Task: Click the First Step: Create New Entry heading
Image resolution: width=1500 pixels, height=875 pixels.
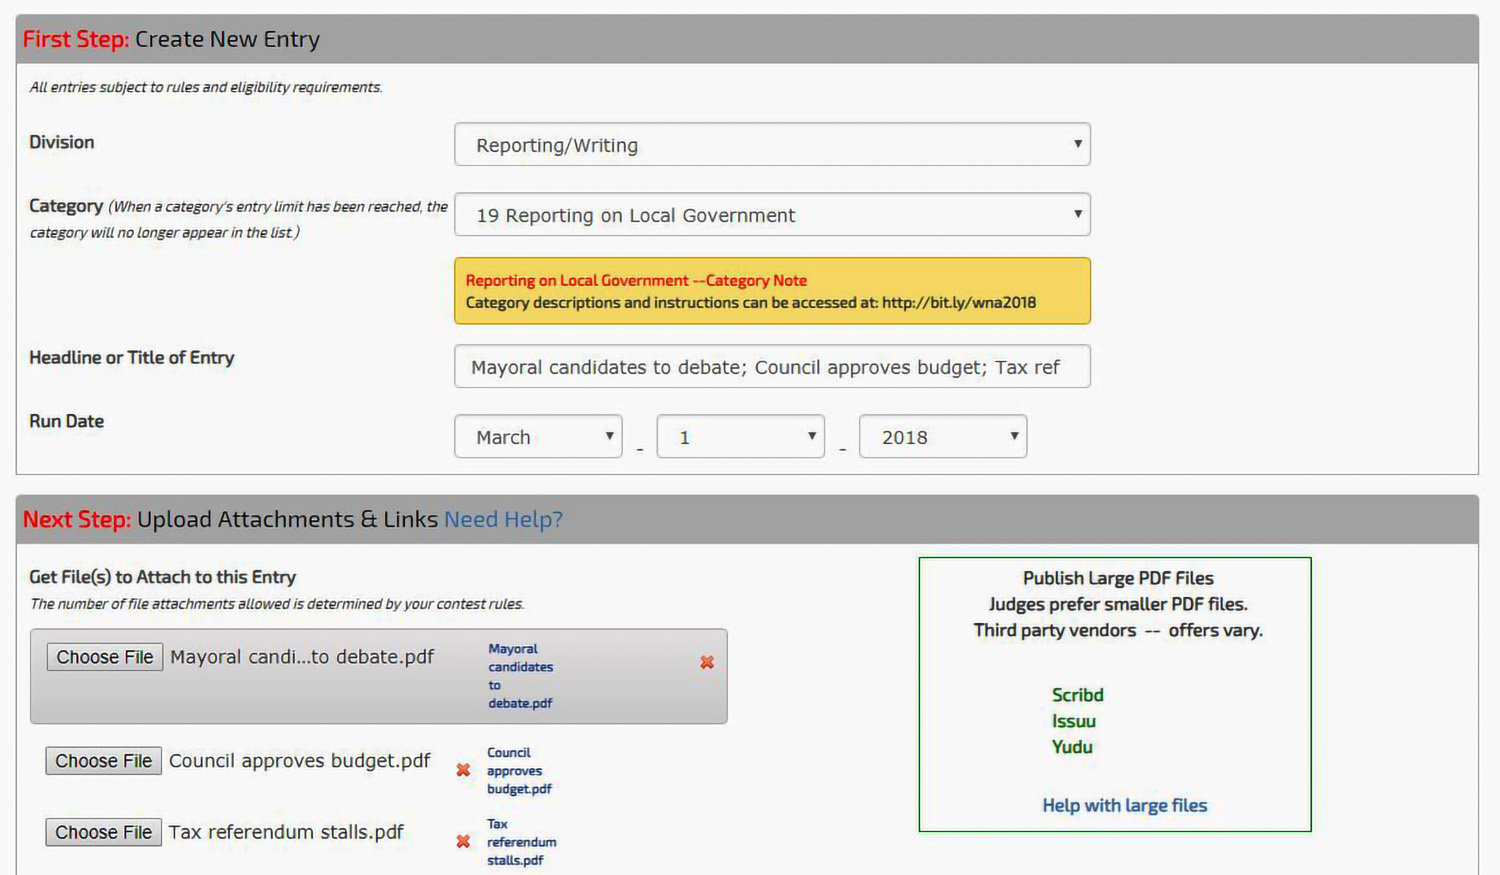Action: (171, 39)
